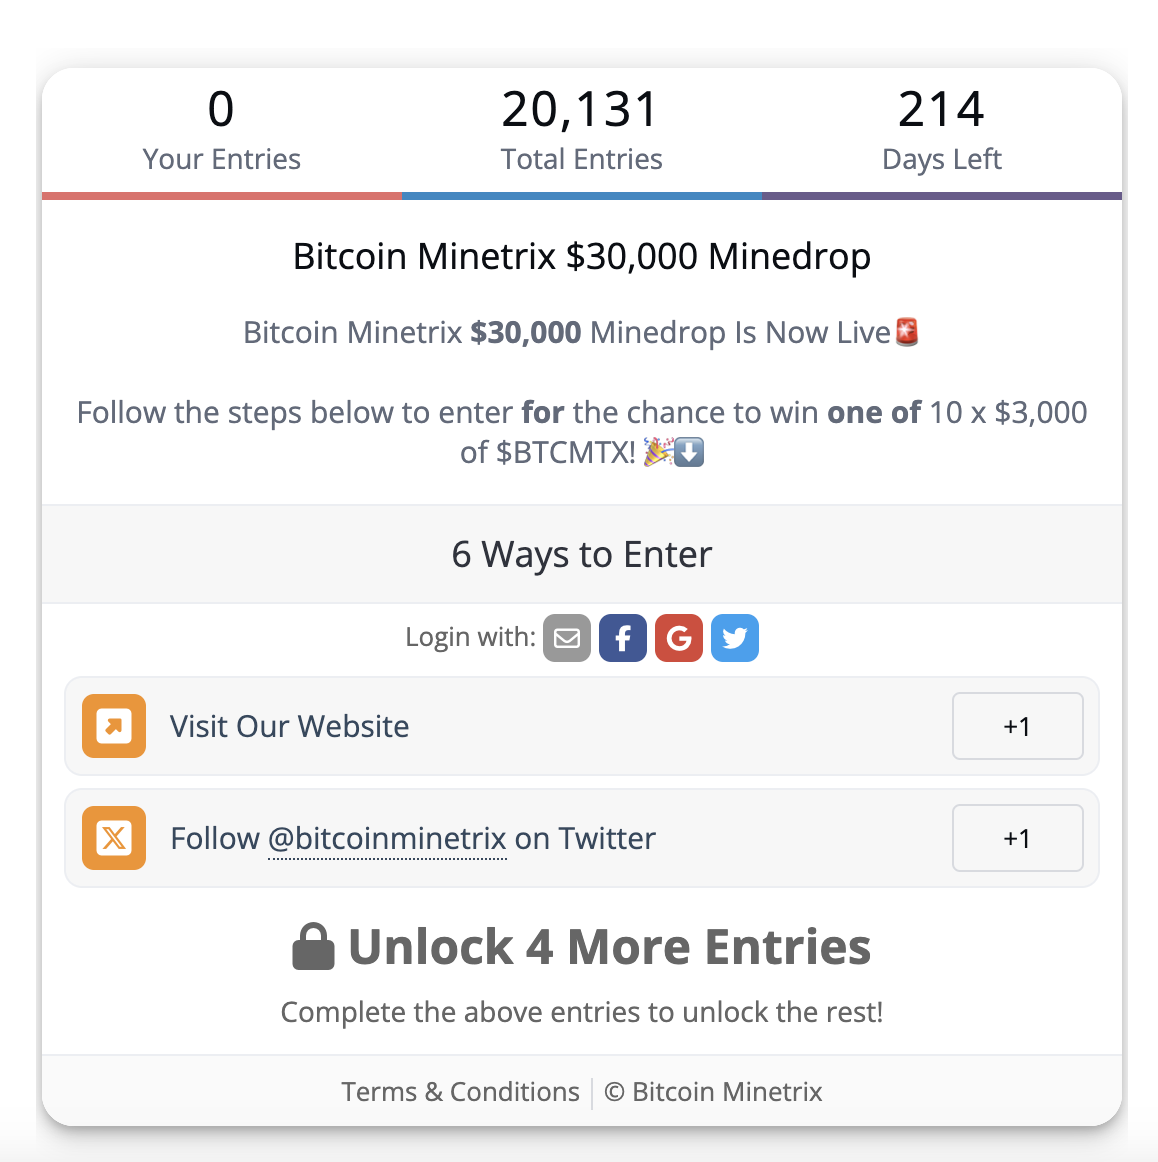Click the down-arrow emoji after $BTCMTX text
Image resolution: width=1158 pixels, height=1162 pixels.
point(688,452)
